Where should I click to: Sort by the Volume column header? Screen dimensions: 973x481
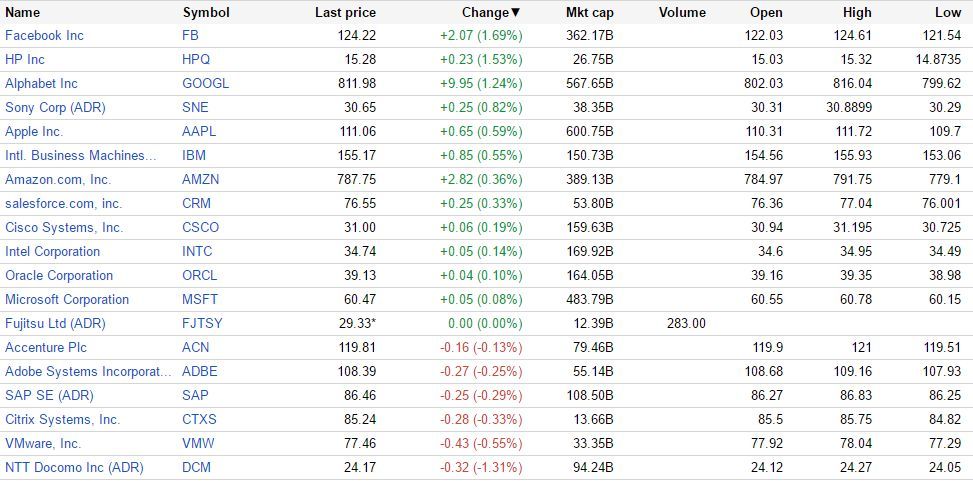click(x=682, y=13)
